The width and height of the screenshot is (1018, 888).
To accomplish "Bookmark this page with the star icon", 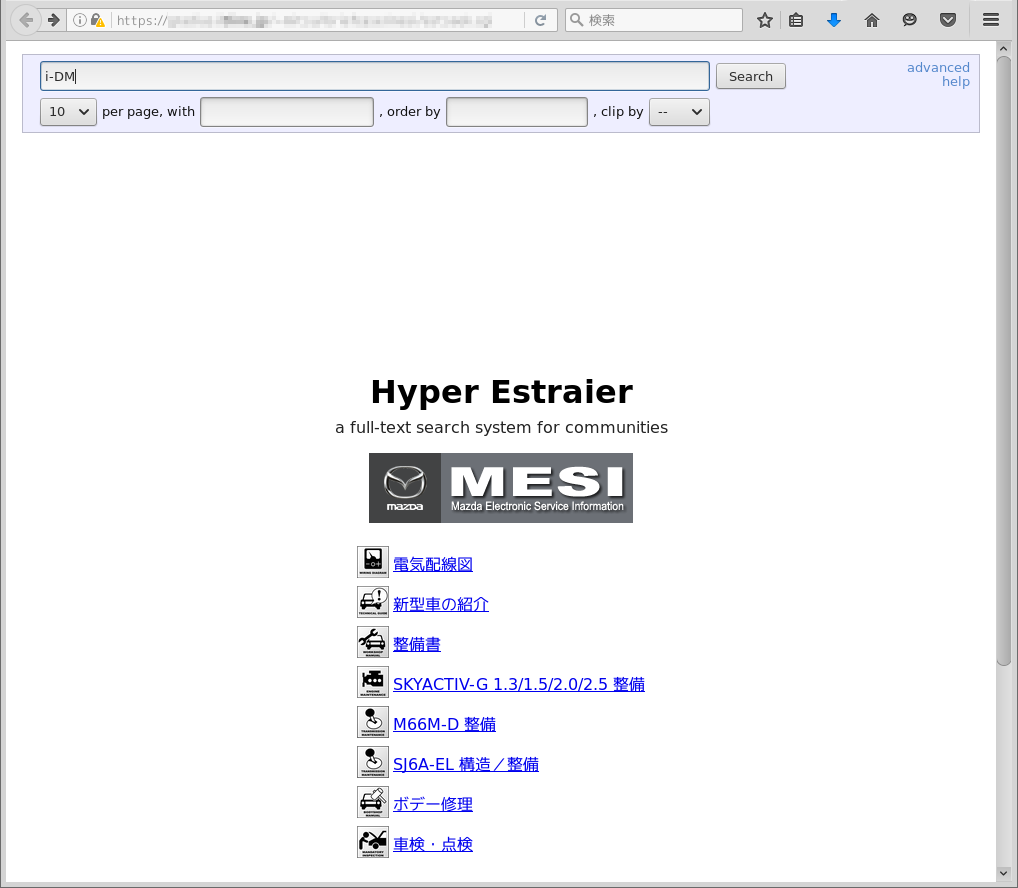I will coord(765,20).
